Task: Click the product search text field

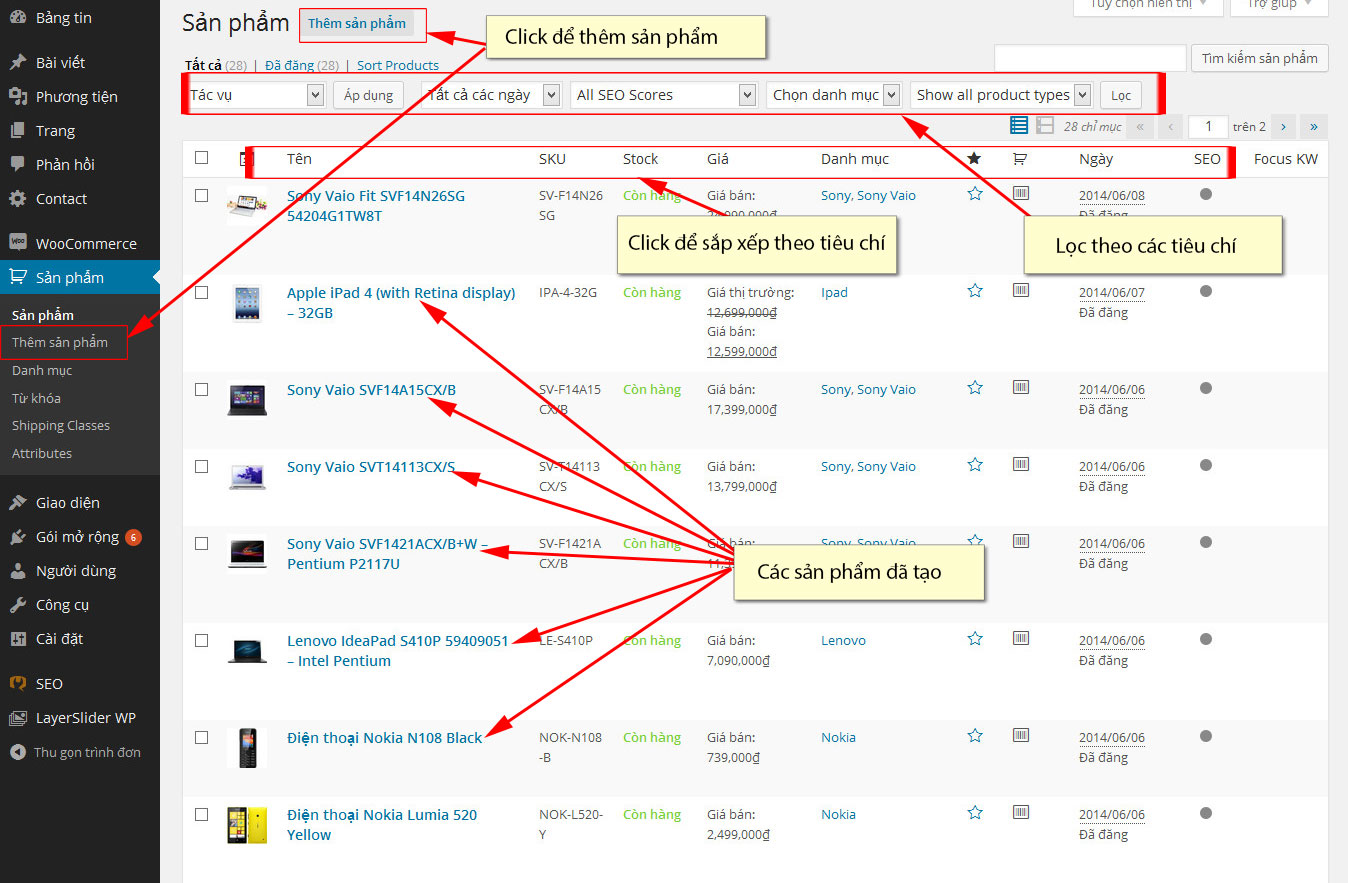Action: [x=1090, y=58]
